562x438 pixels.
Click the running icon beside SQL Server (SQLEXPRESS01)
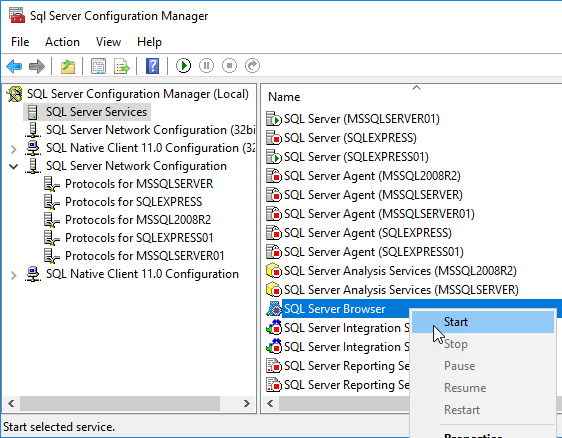coord(274,157)
